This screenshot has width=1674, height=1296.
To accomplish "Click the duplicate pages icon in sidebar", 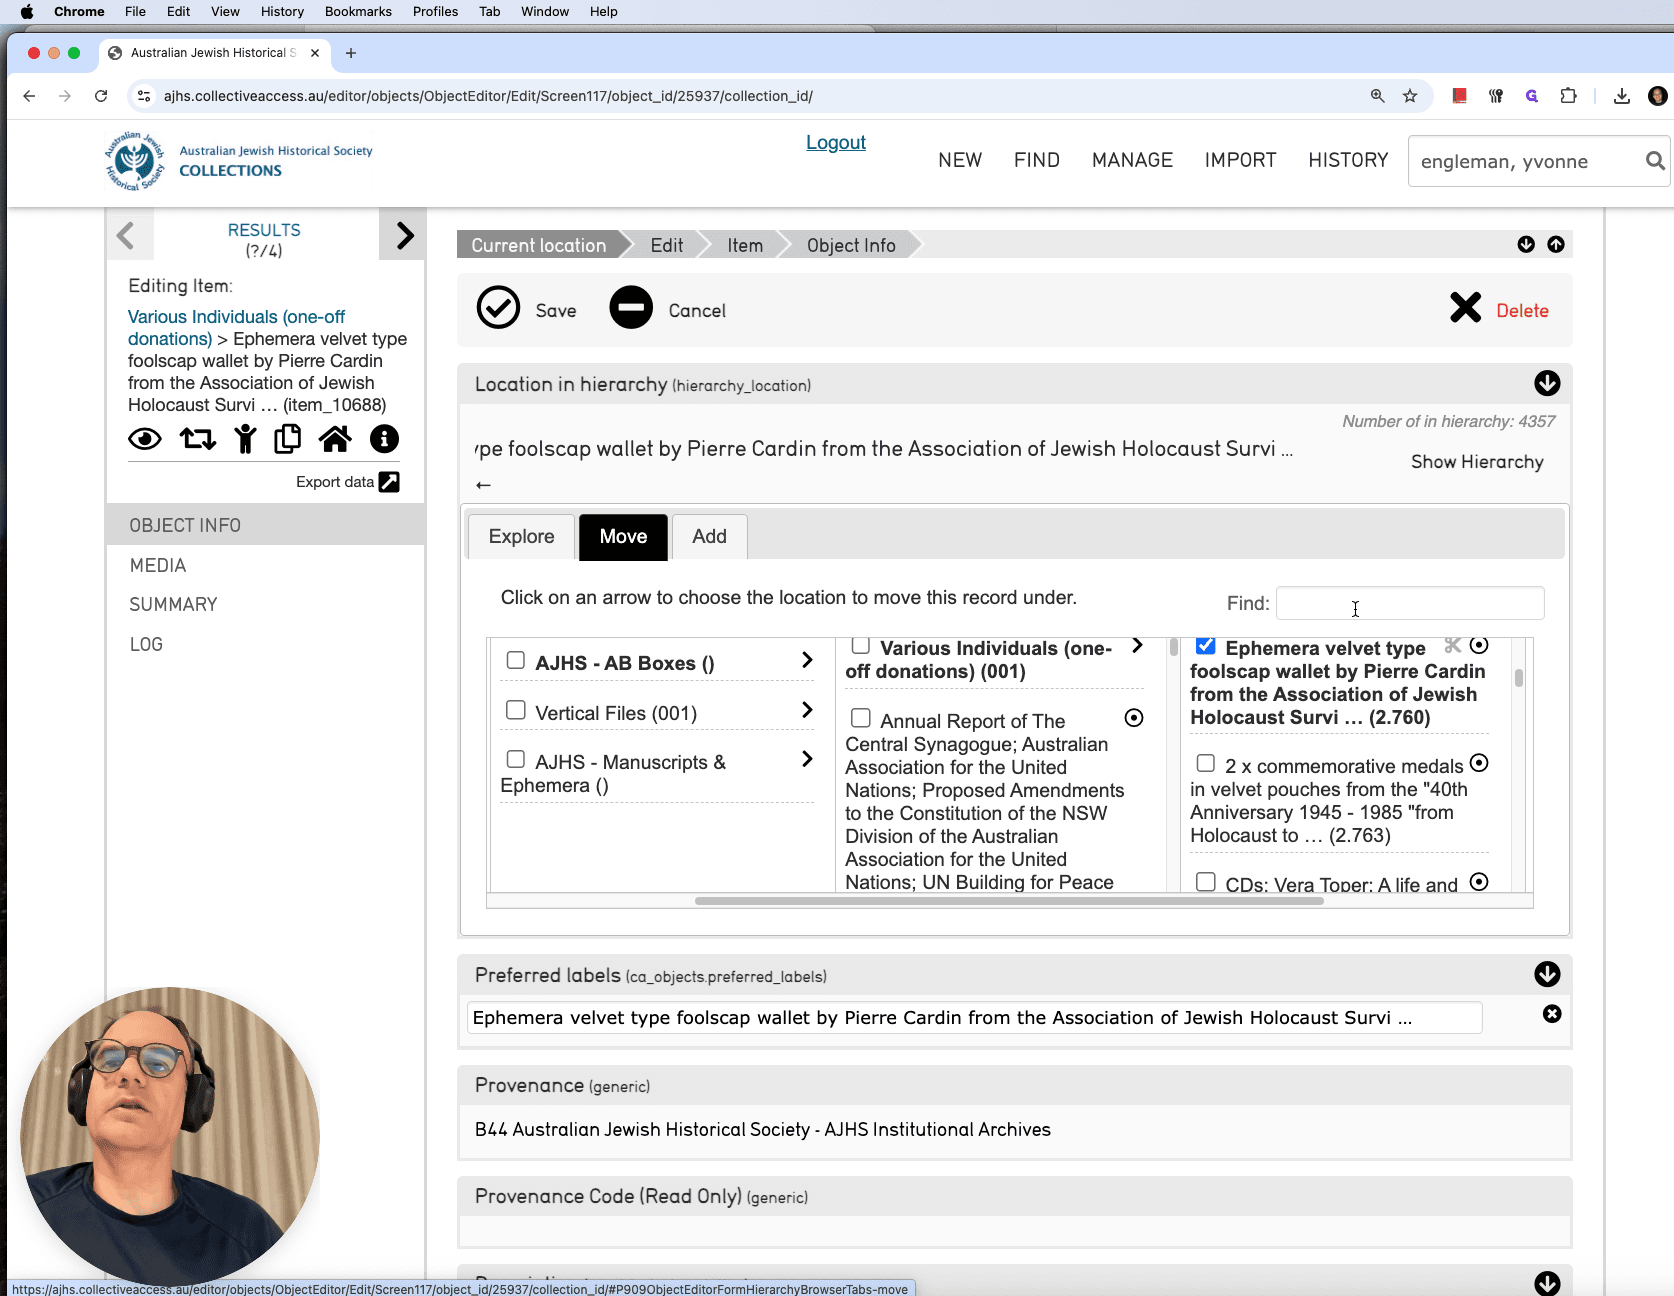I will 288,439.
